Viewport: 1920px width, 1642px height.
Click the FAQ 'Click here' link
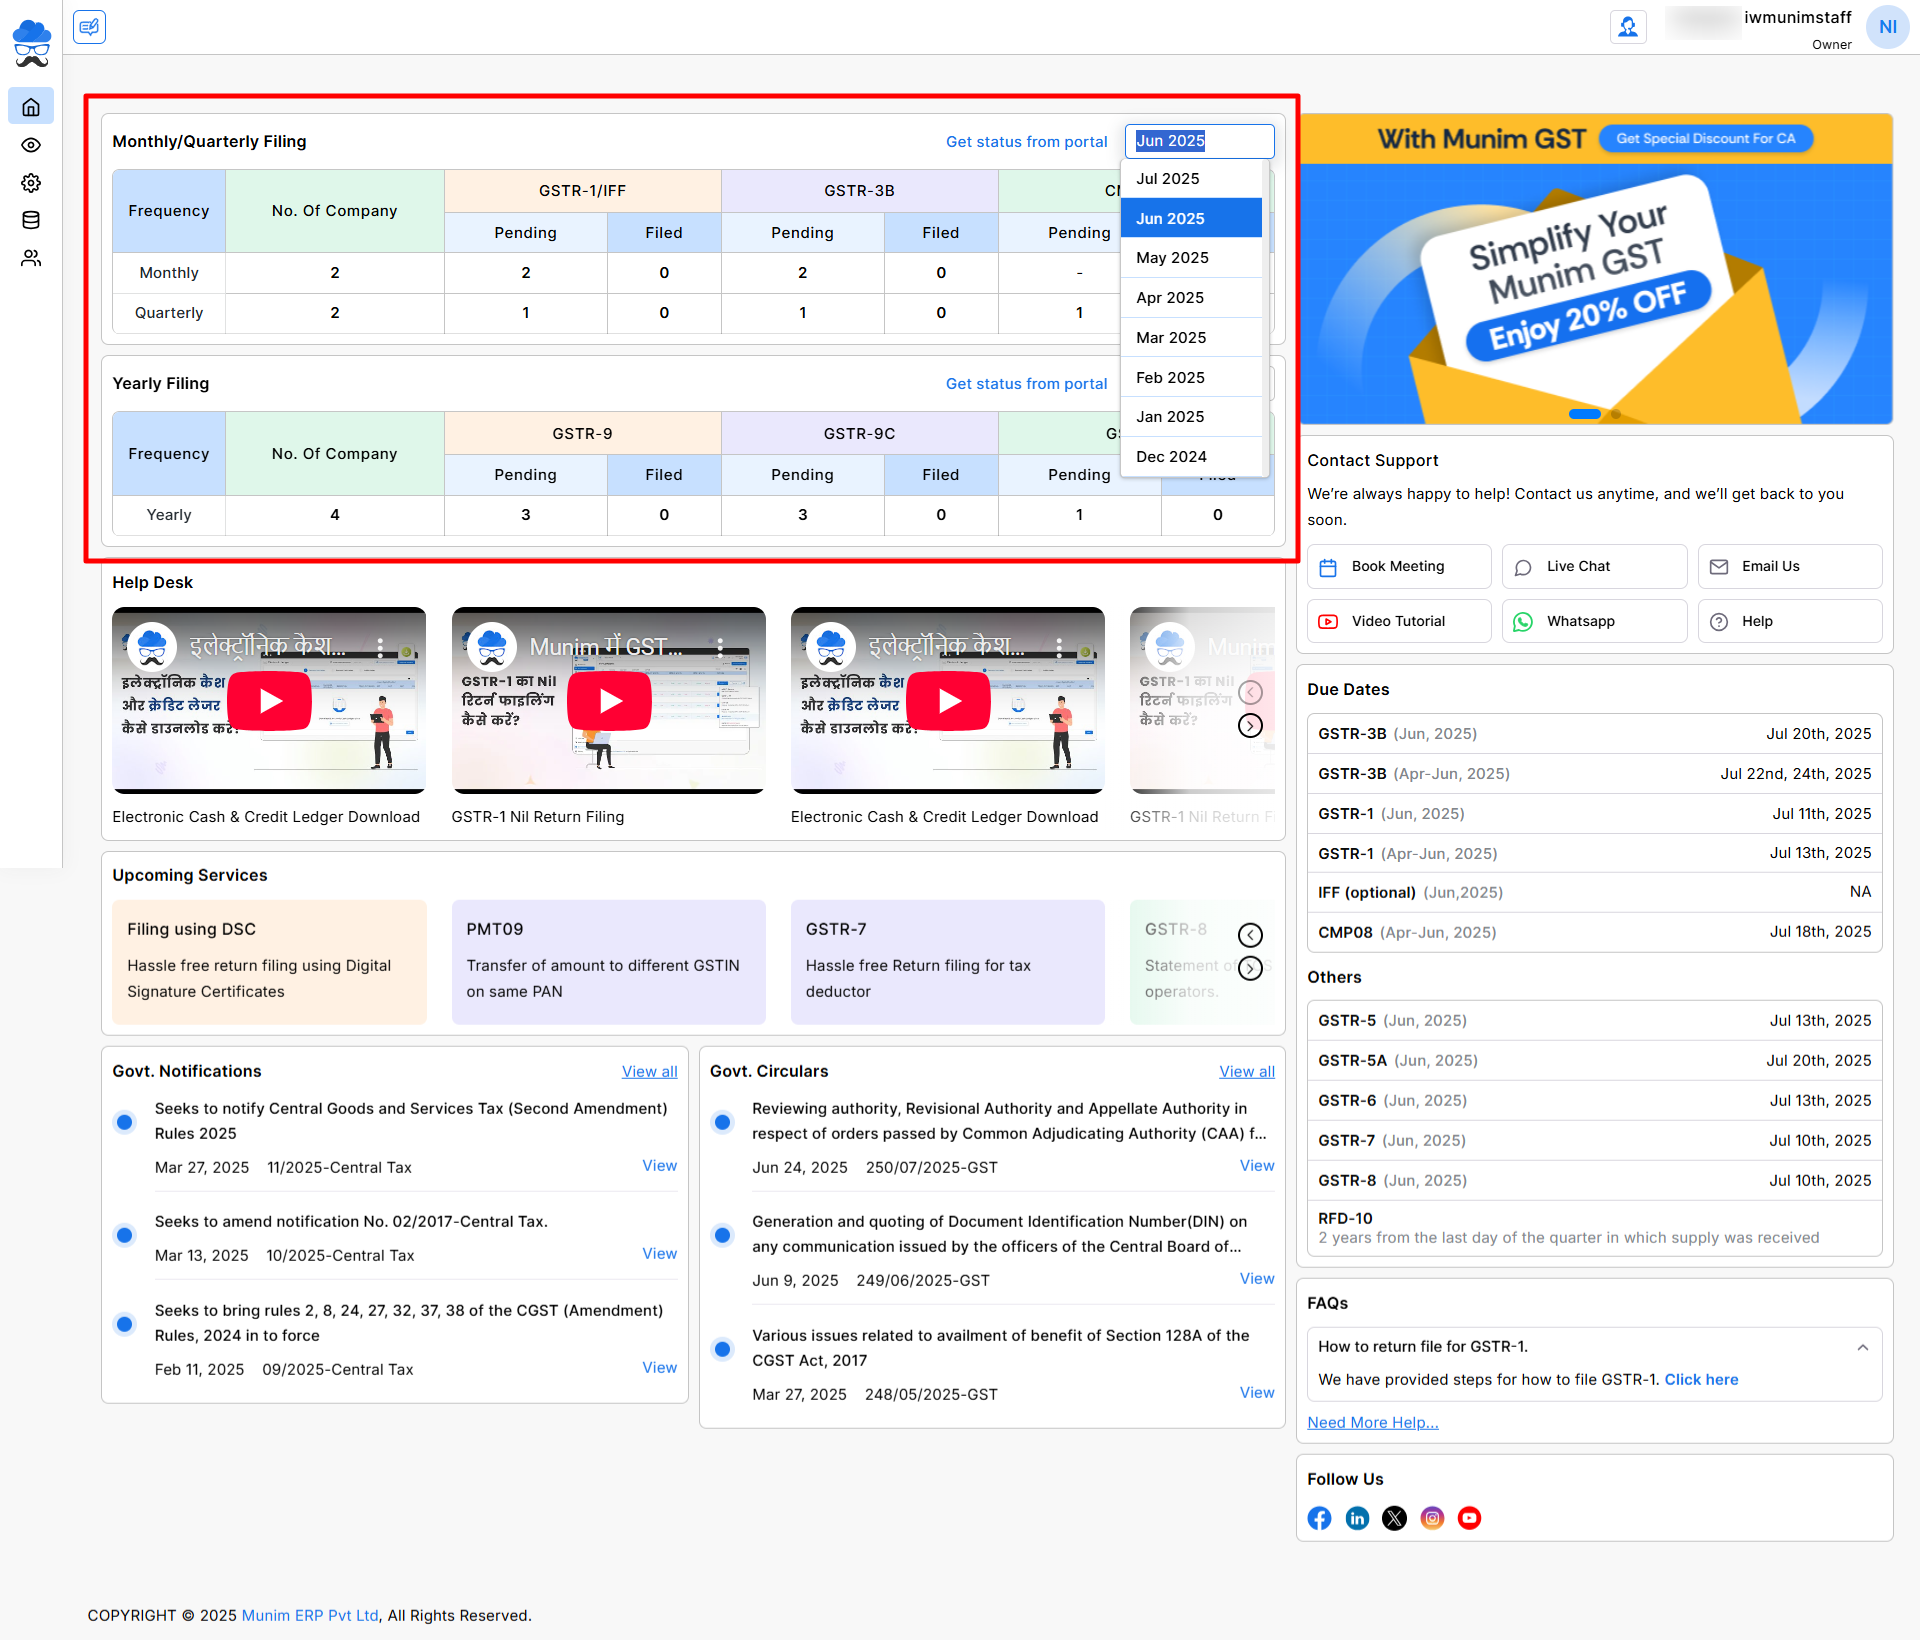1701,1380
